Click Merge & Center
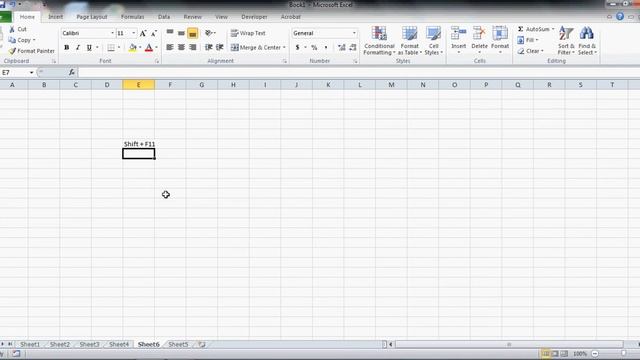 point(256,47)
